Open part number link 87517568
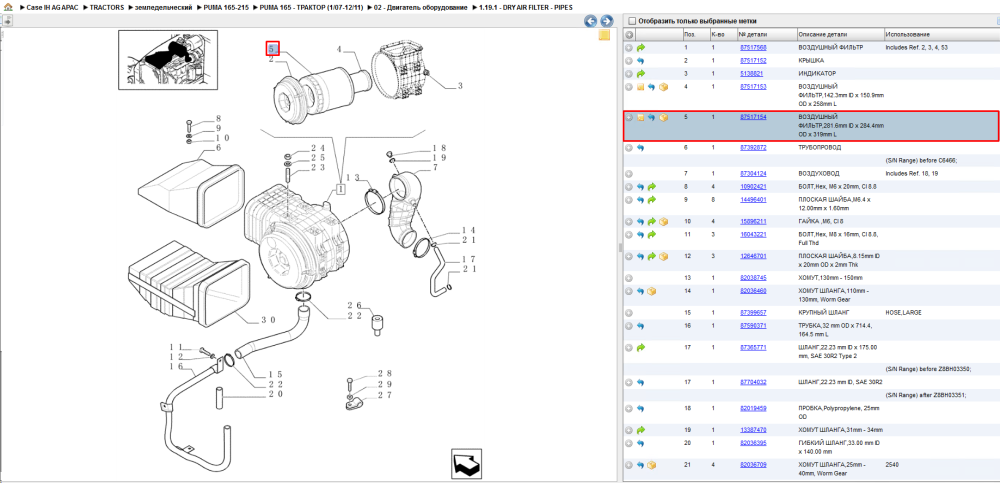The width and height of the screenshot is (1000, 483). [x=753, y=48]
